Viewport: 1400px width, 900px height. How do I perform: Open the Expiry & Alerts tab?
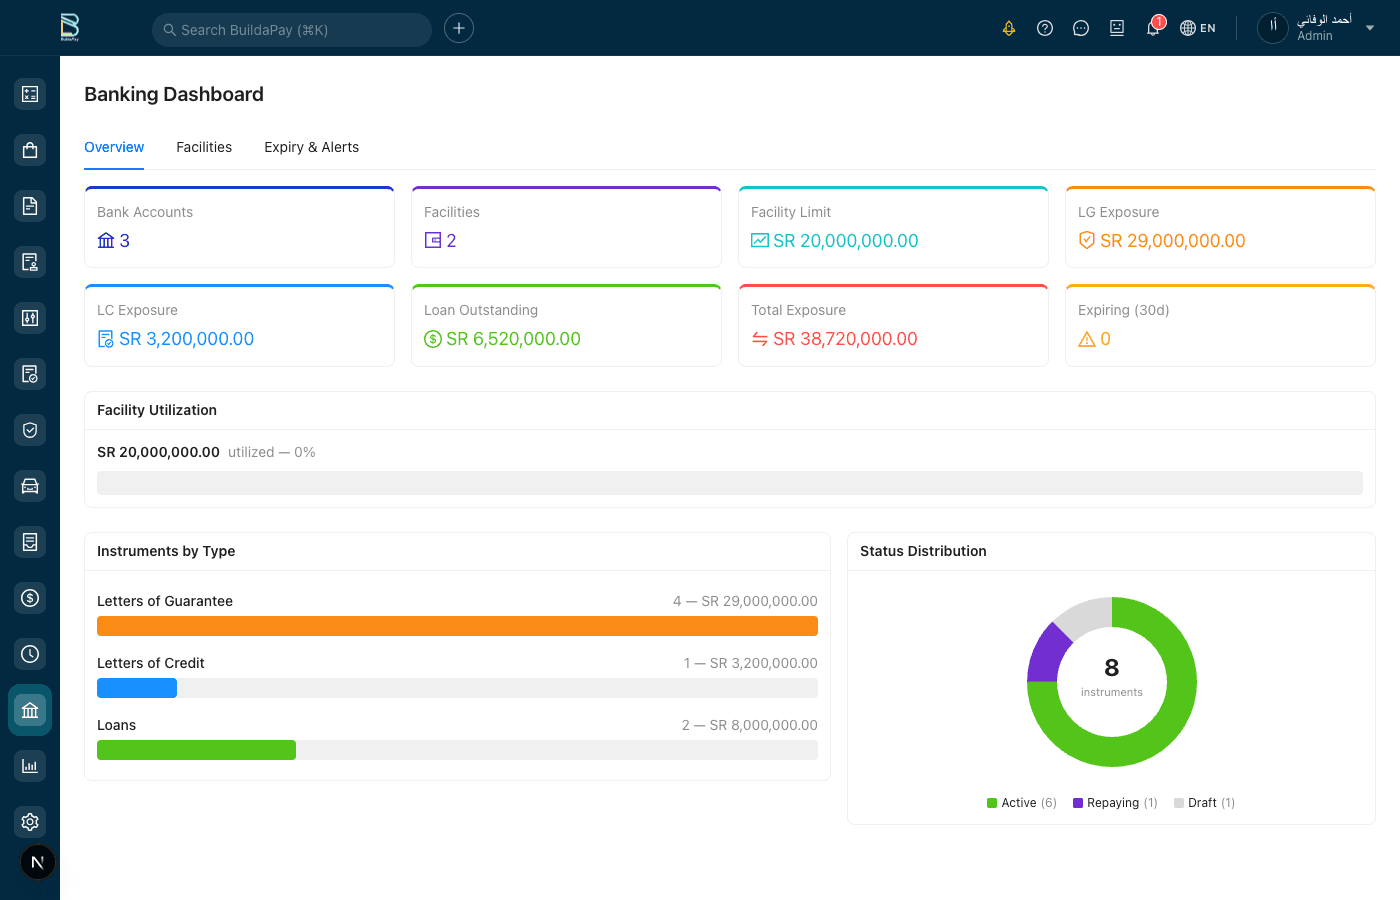311,147
